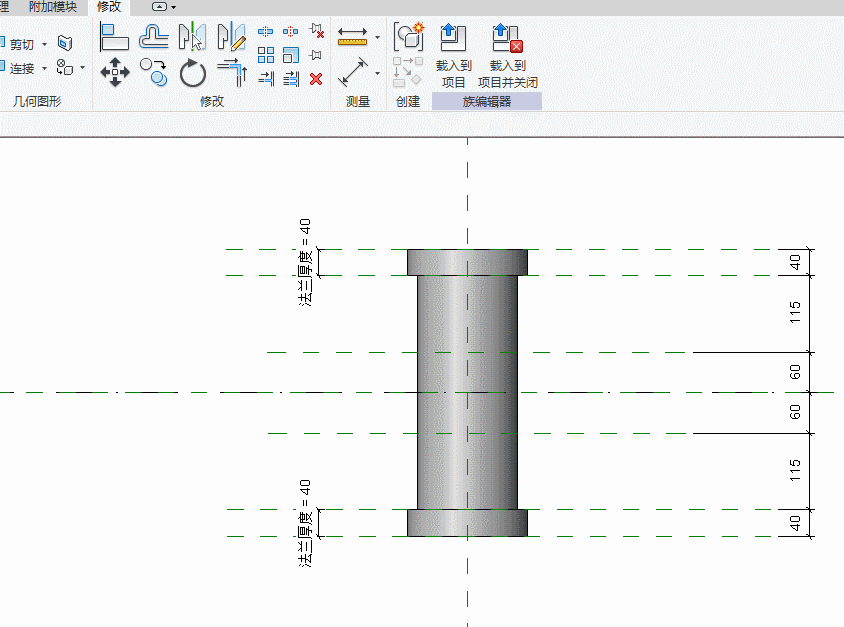Select the Align tool
The image size is (844, 627).
[x=115, y=38]
